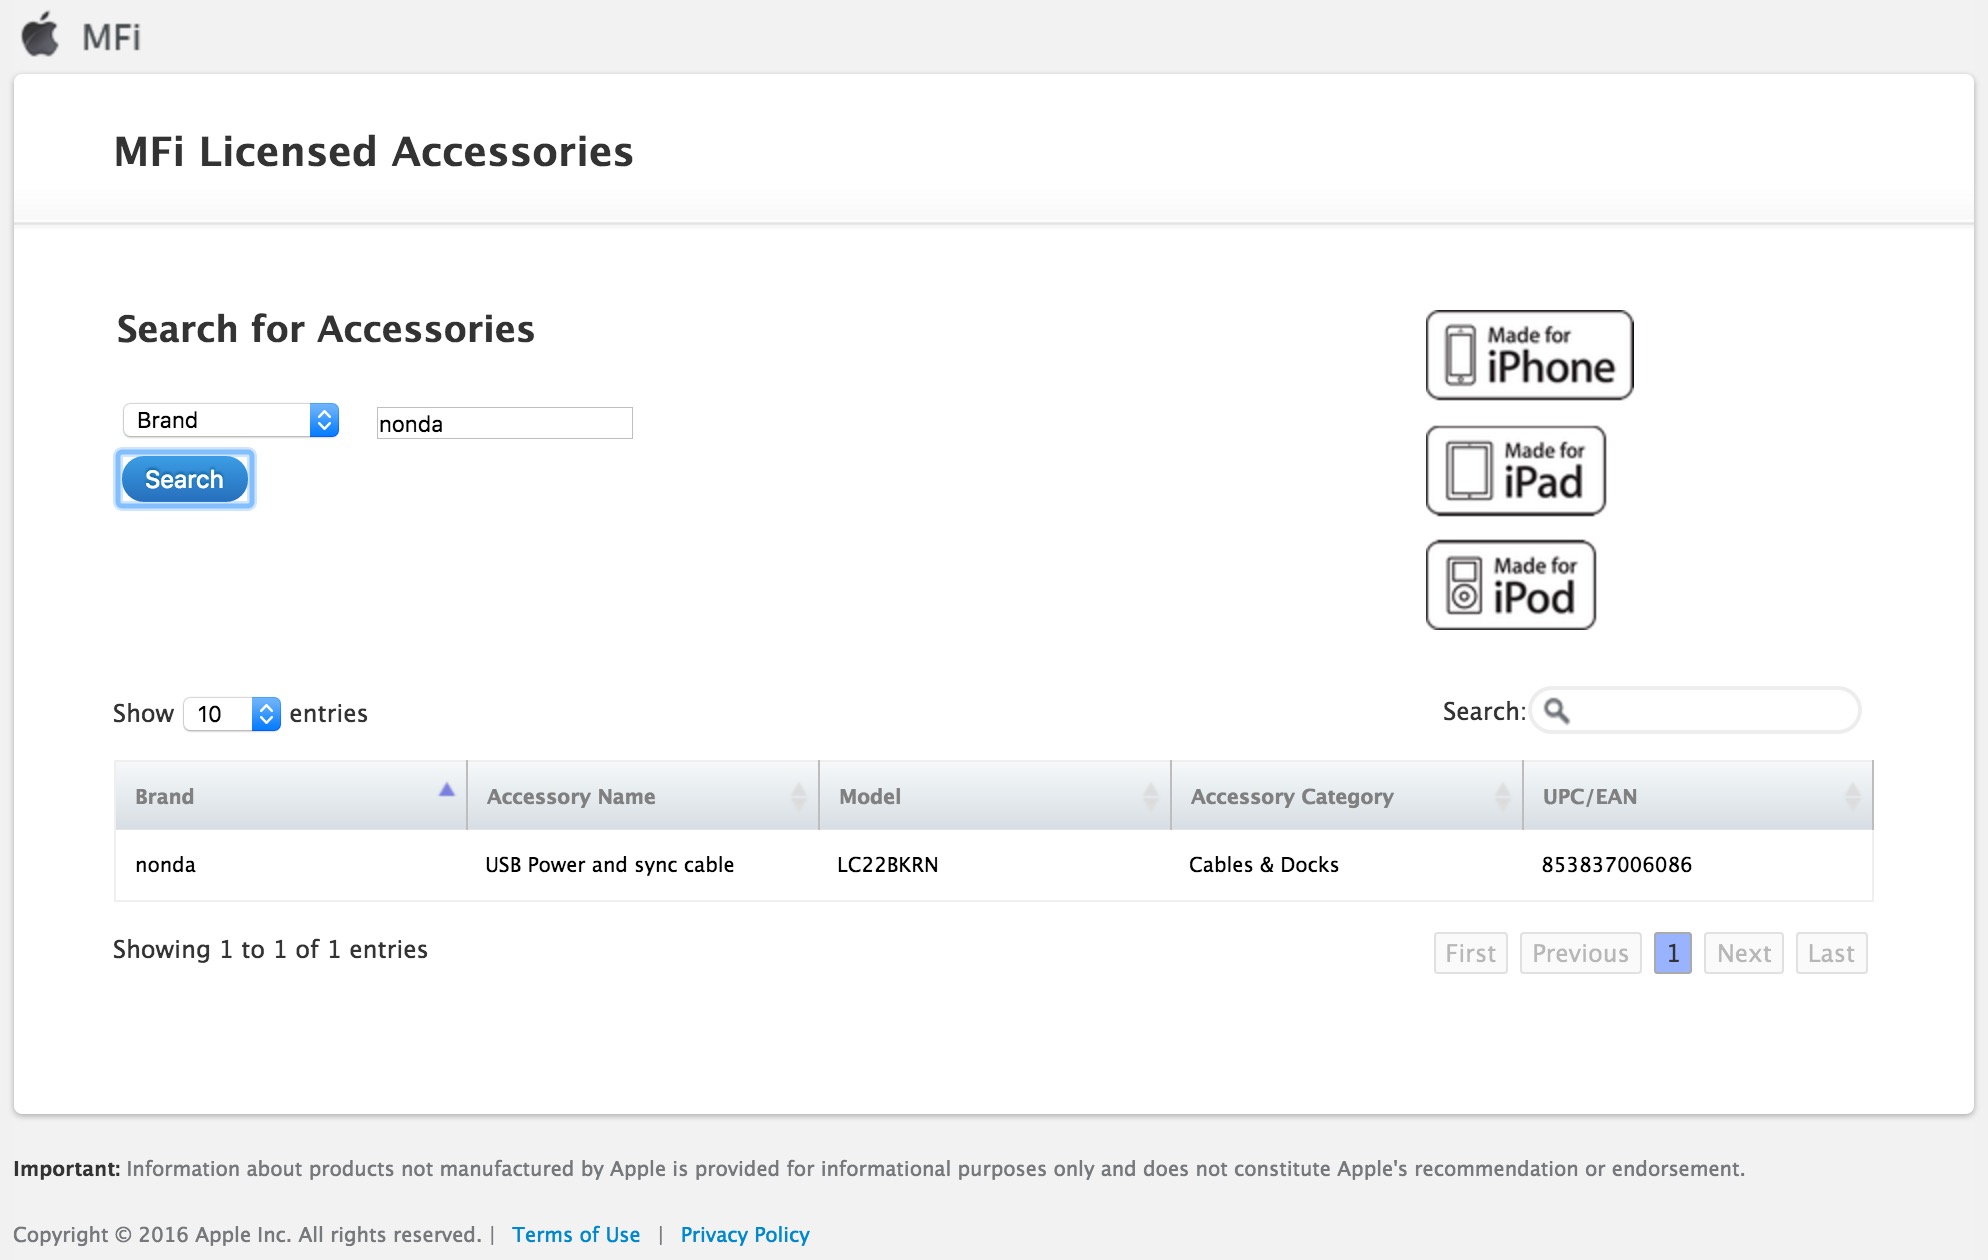The width and height of the screenshot is (1988, 1260).
Task: Focus the table Search filter field
Action: [x=1695, y=711]
